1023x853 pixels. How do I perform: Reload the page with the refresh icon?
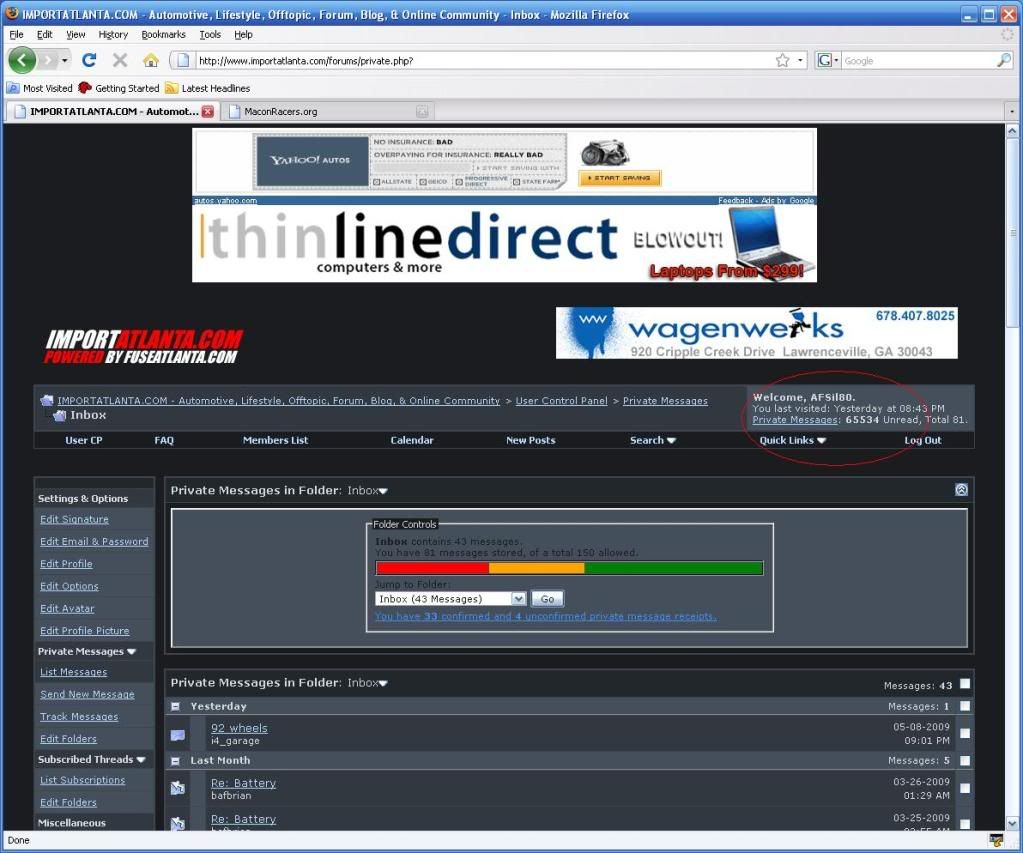tap(89, 61)
